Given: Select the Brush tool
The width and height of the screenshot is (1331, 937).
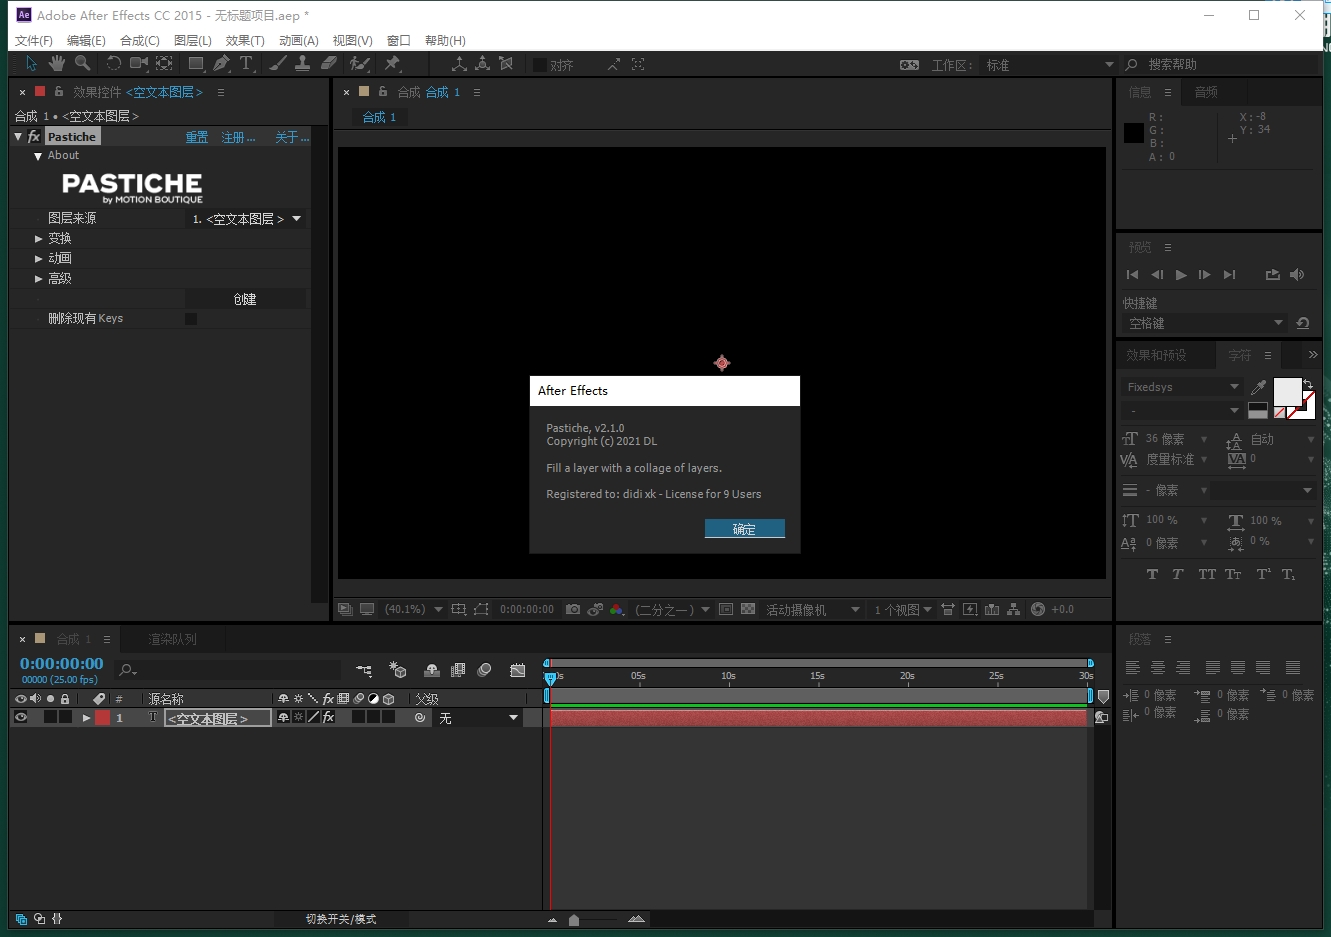Looking at the screenshot, I should (278, 63).
